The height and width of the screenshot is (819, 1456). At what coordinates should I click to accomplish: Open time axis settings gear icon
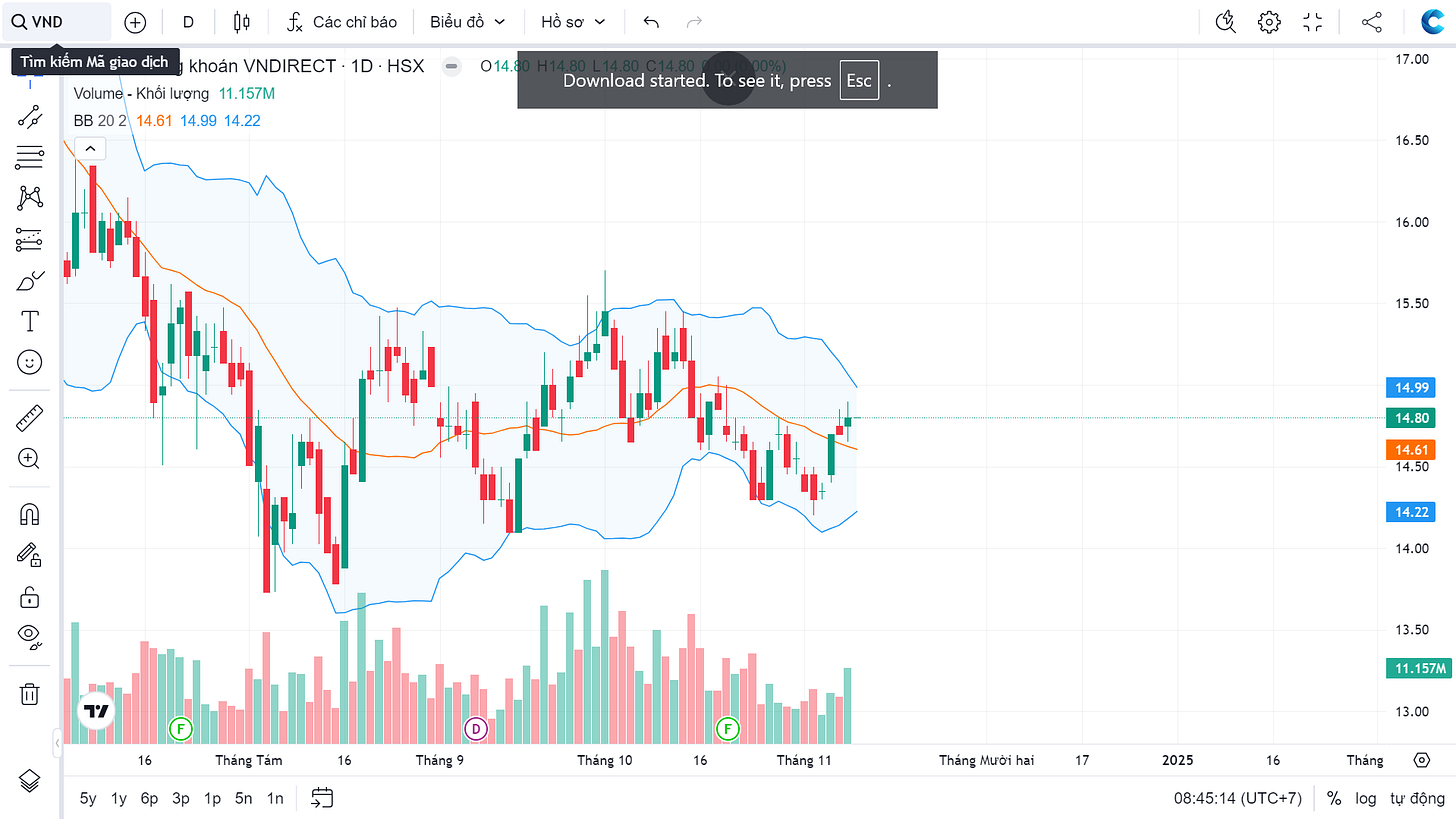1422,760
